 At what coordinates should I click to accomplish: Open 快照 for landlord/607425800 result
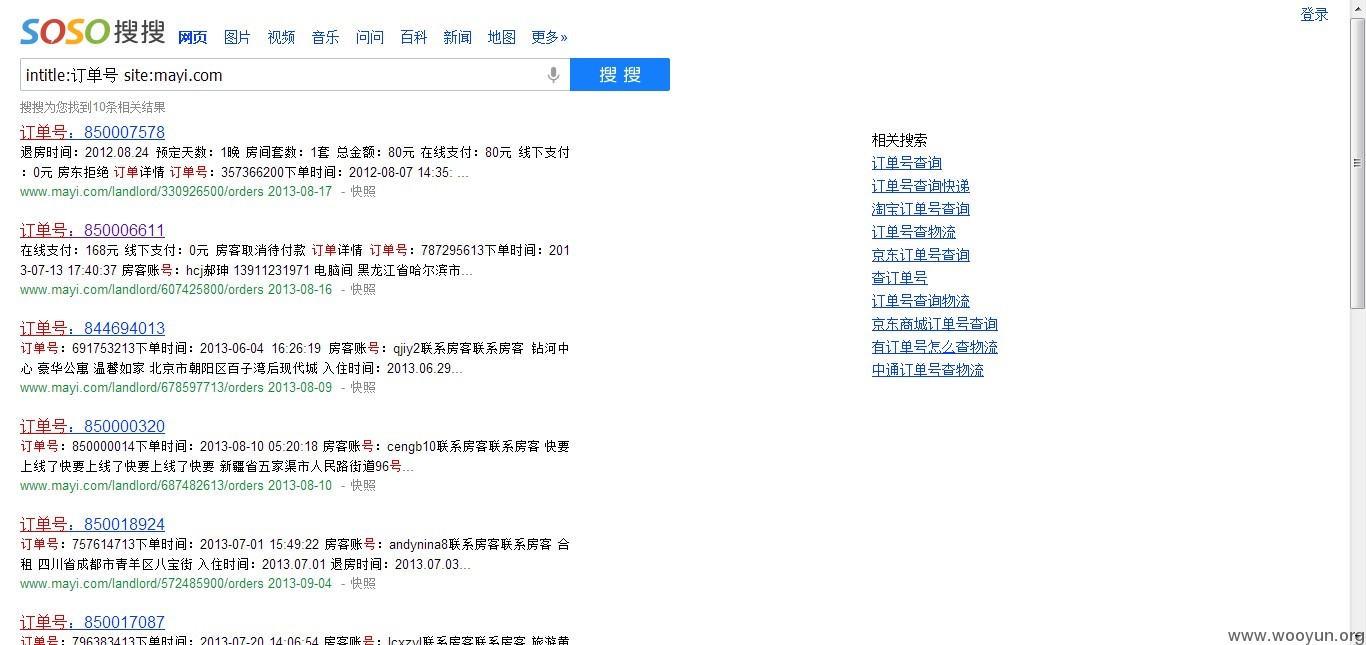click(x=363, y=289)
